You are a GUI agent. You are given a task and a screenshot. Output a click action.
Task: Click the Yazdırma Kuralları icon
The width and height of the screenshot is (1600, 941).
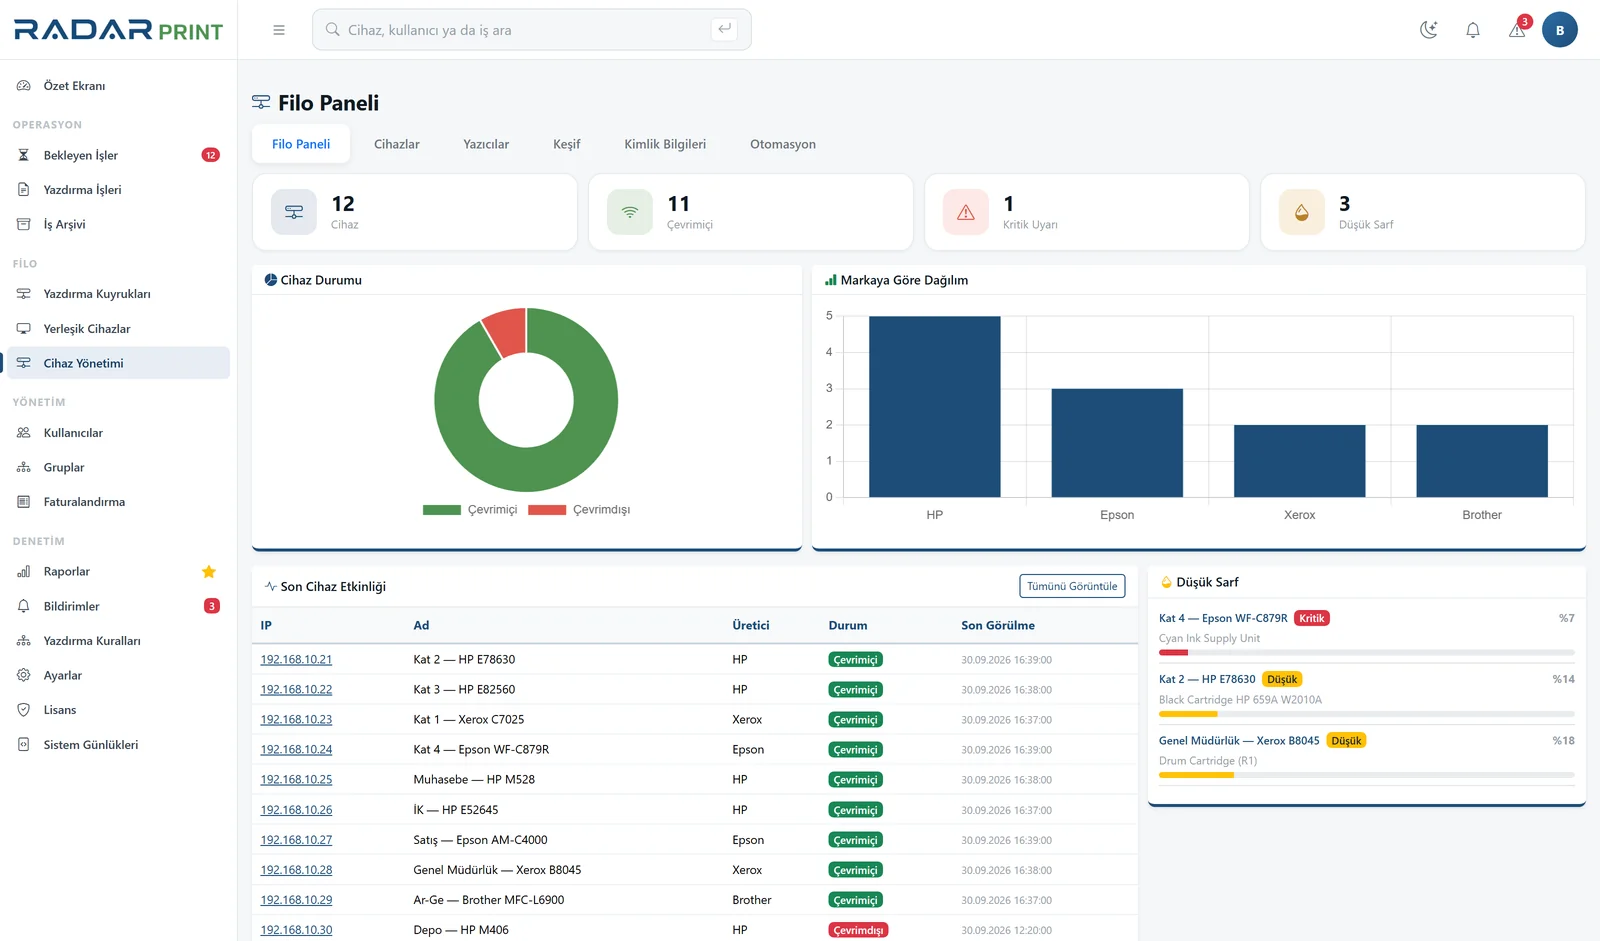(24, 641)
